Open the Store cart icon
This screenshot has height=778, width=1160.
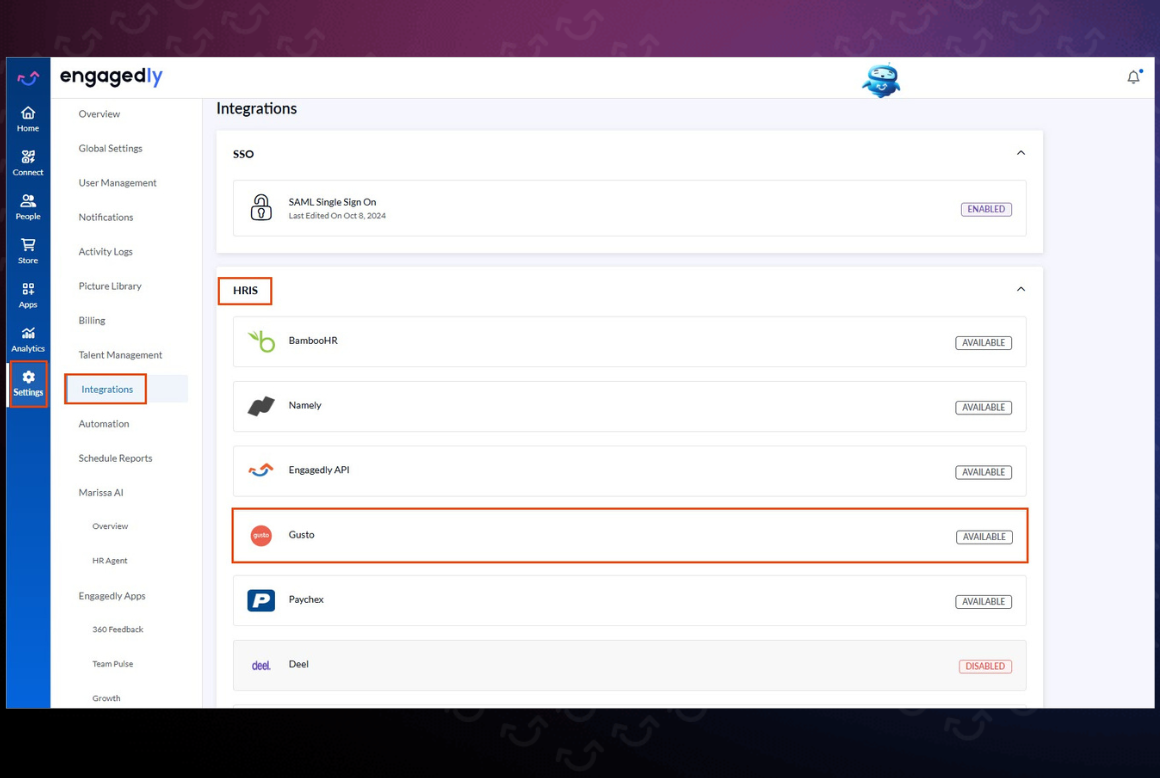click(x=28, y=244)
